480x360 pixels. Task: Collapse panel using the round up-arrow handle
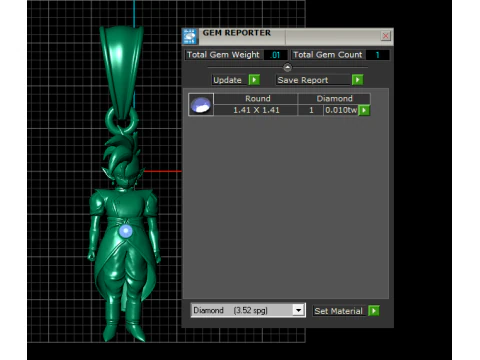[287, 68]
